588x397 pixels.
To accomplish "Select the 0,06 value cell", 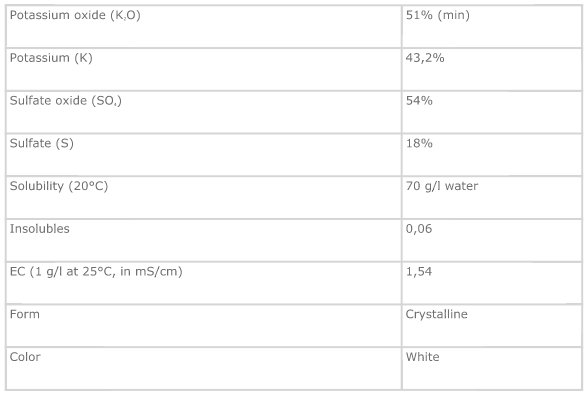I will click(x=492, y=240).
